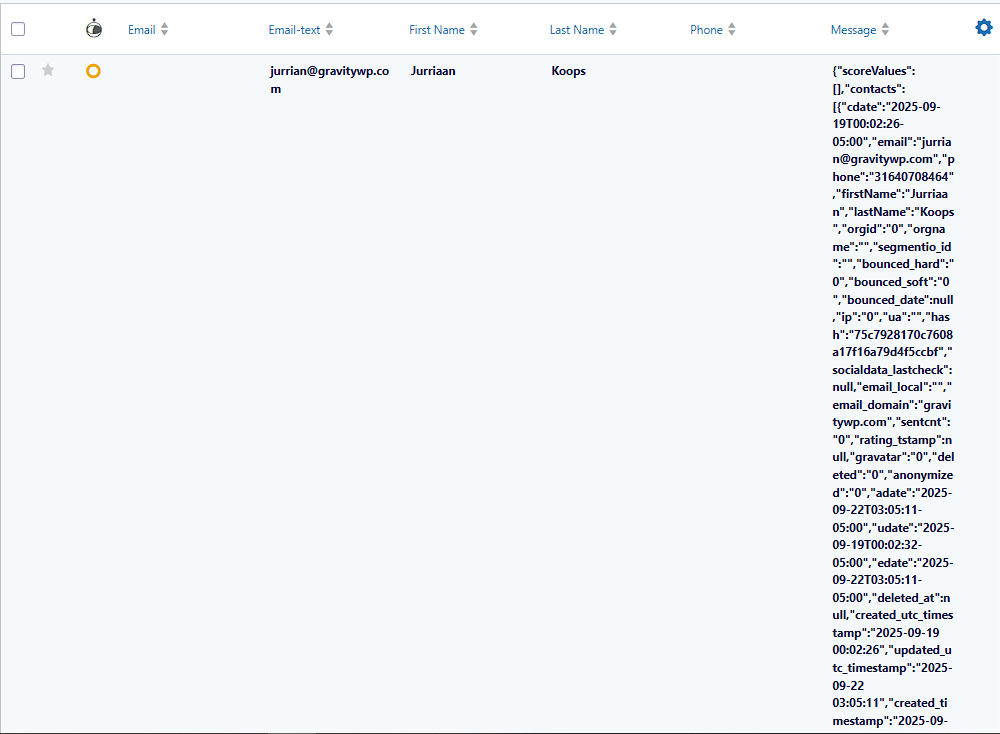Star the Jurriaan Koops entry
This screenshot has width=1000, height=734.
point(48,70)
